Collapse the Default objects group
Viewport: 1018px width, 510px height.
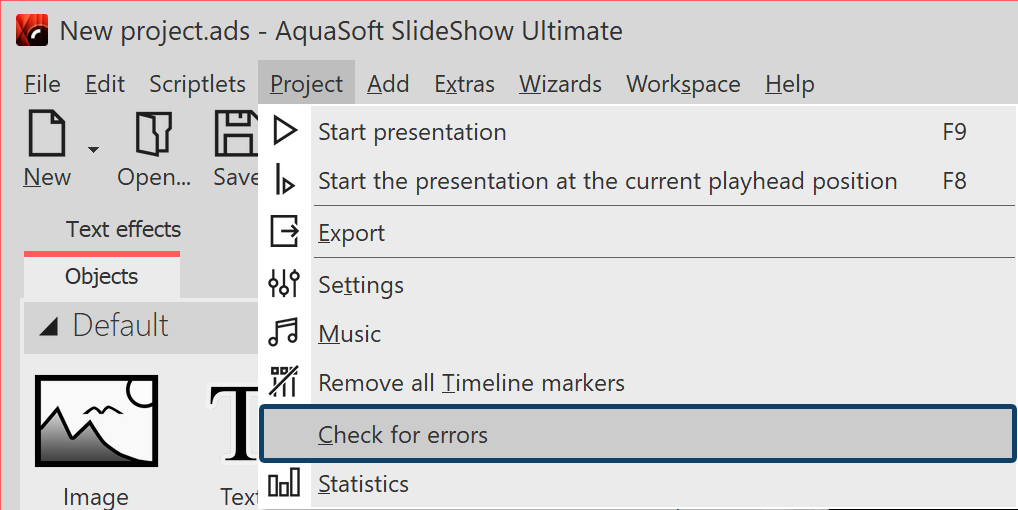tap(50, 326)
